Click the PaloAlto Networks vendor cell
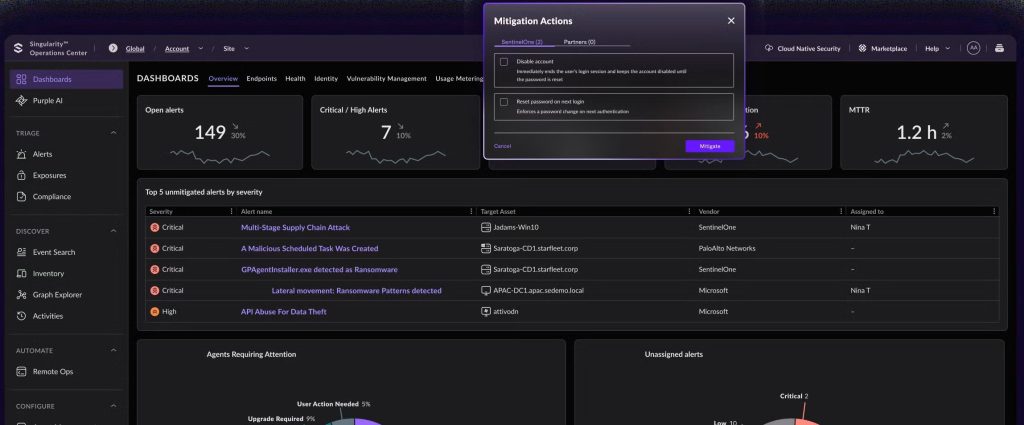The image size is (1024, 425). (727, 249)
